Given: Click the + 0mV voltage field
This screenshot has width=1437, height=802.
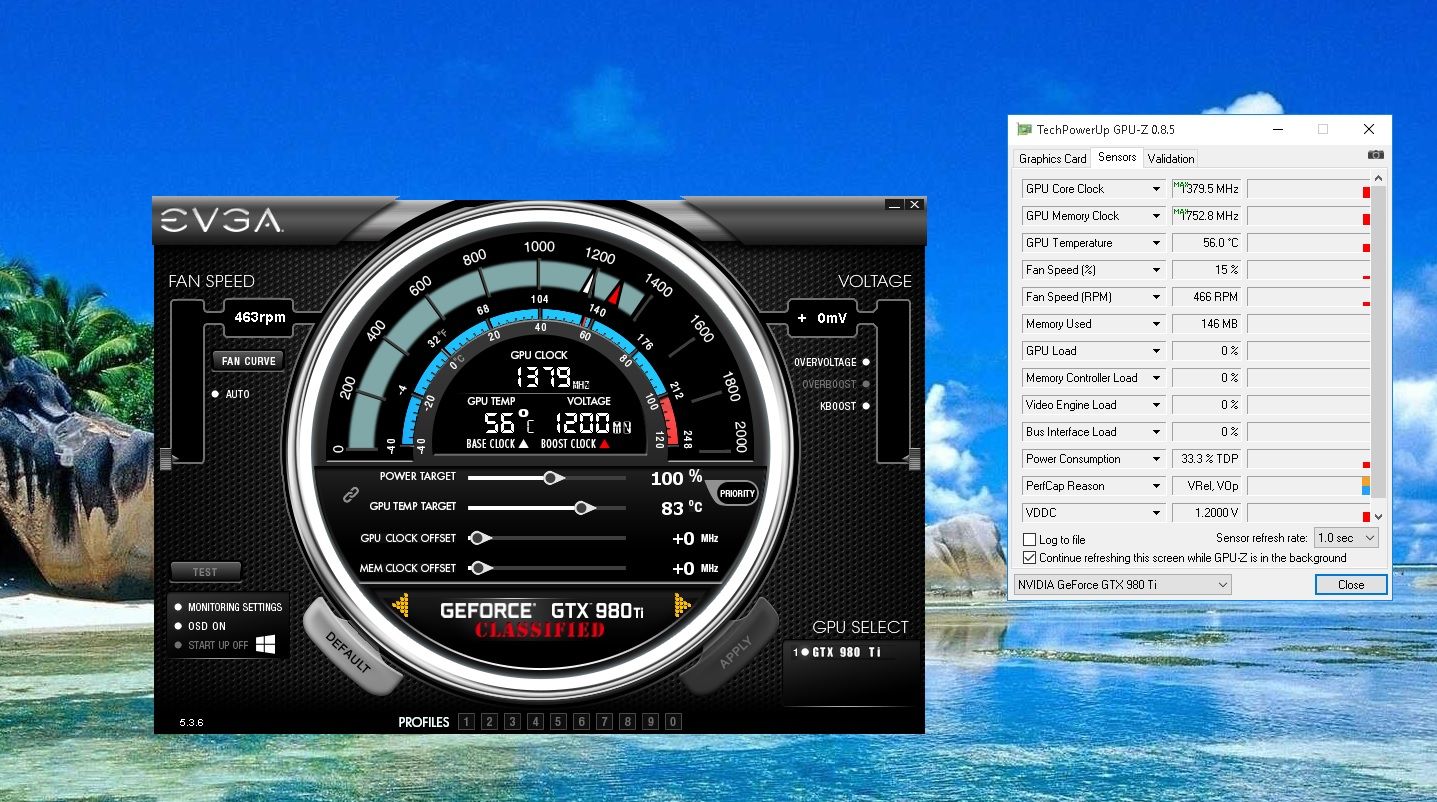Looking at the screenshot, I should 824,318.
